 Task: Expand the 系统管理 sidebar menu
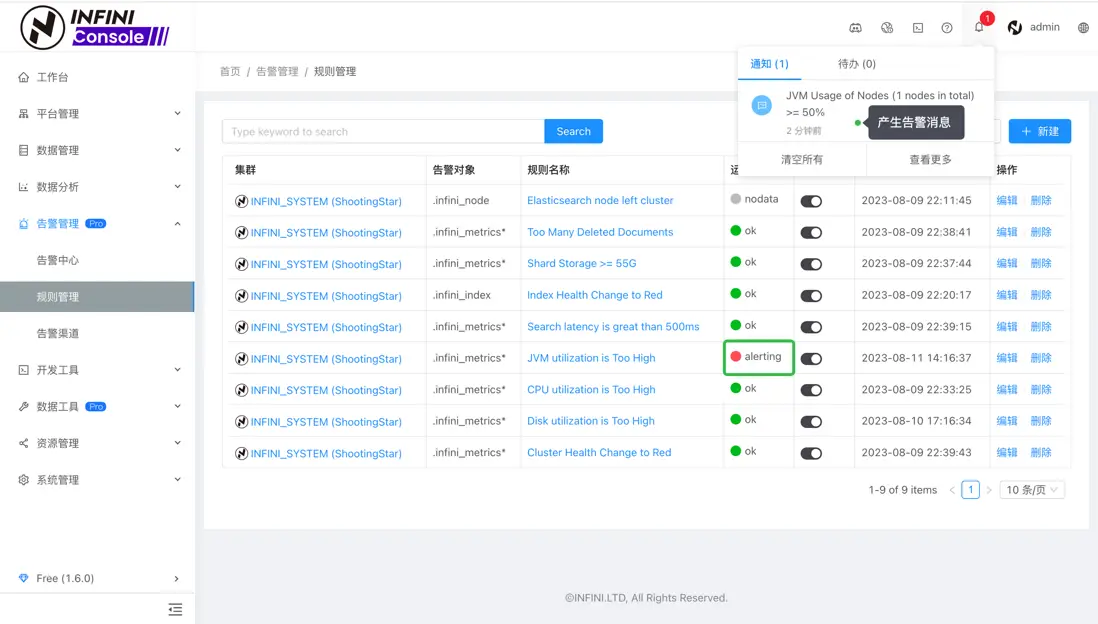pyautogui.click(x=97, y=480)
